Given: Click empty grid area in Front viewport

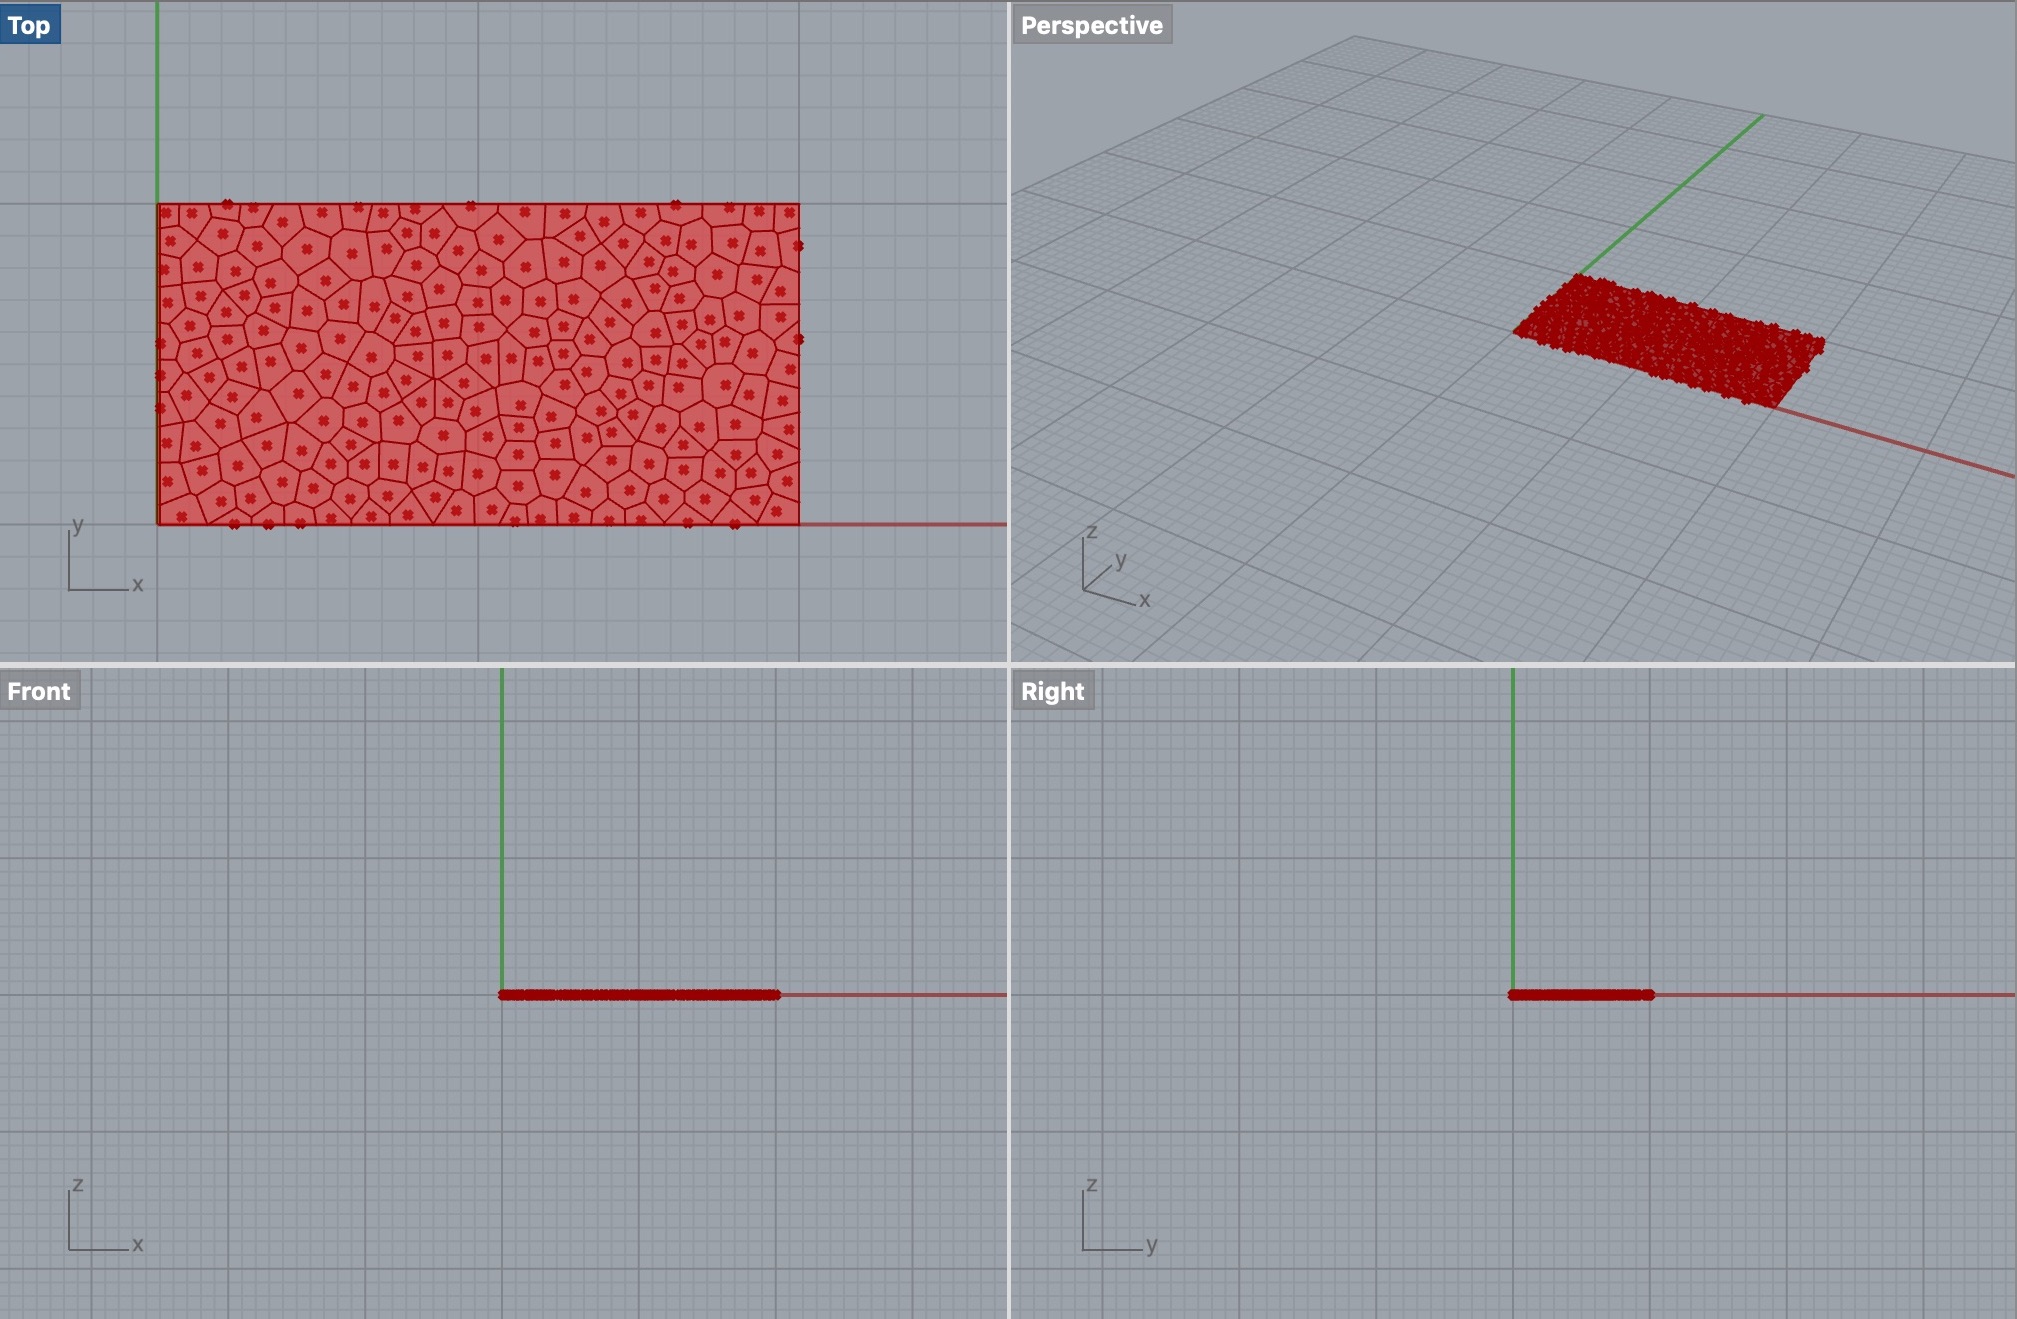Looking at the screenshot, I should [x=300, y=850].
